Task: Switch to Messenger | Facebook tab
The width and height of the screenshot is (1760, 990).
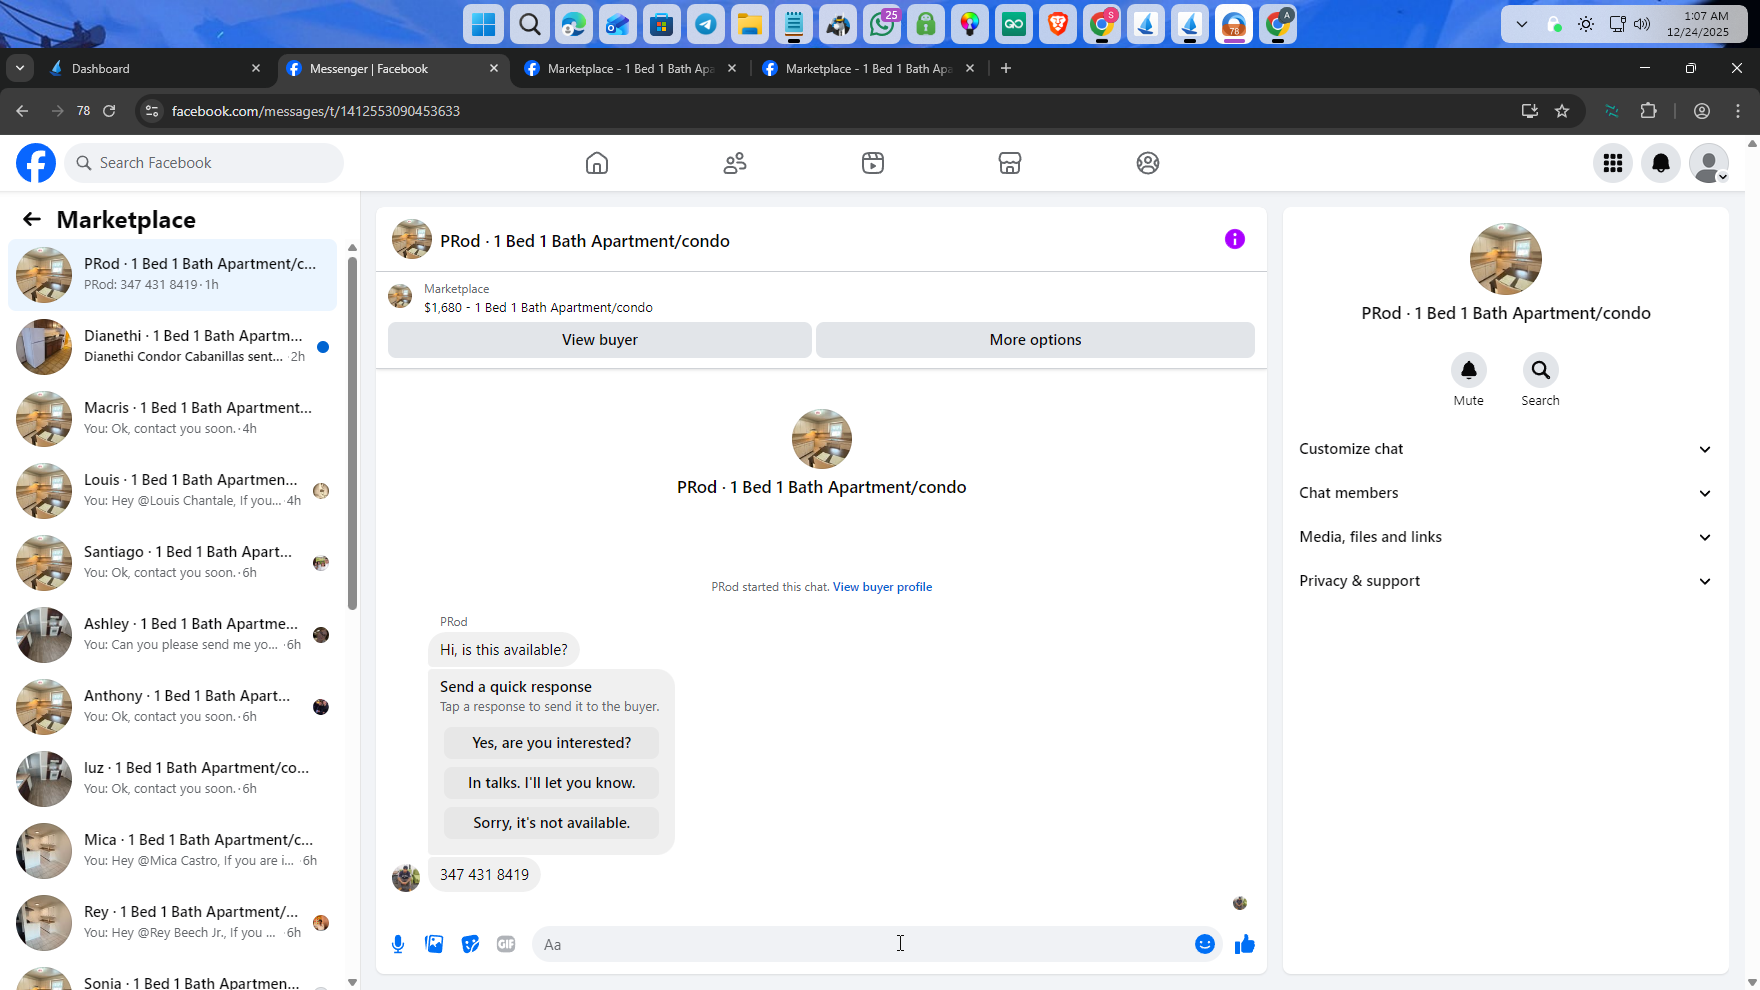Action: coord(393,68)
